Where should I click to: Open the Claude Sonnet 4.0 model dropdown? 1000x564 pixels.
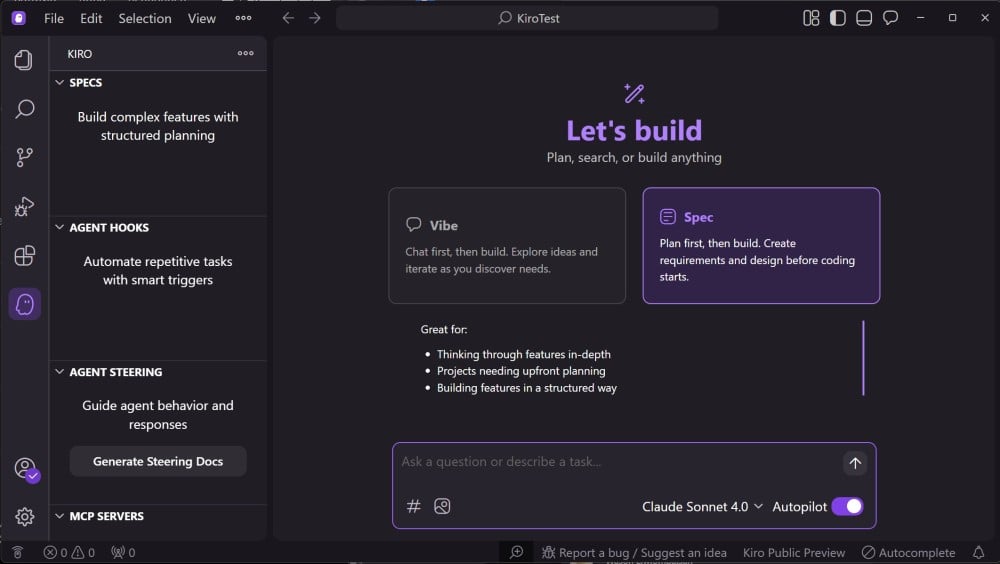click(702, 507)
